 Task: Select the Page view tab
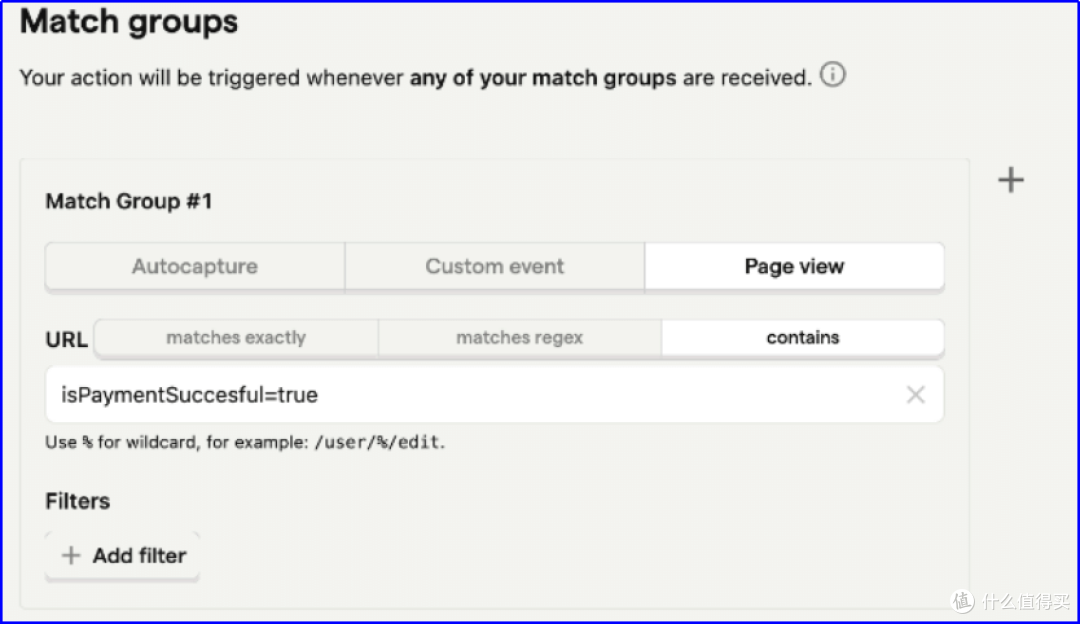coord(794,267)
